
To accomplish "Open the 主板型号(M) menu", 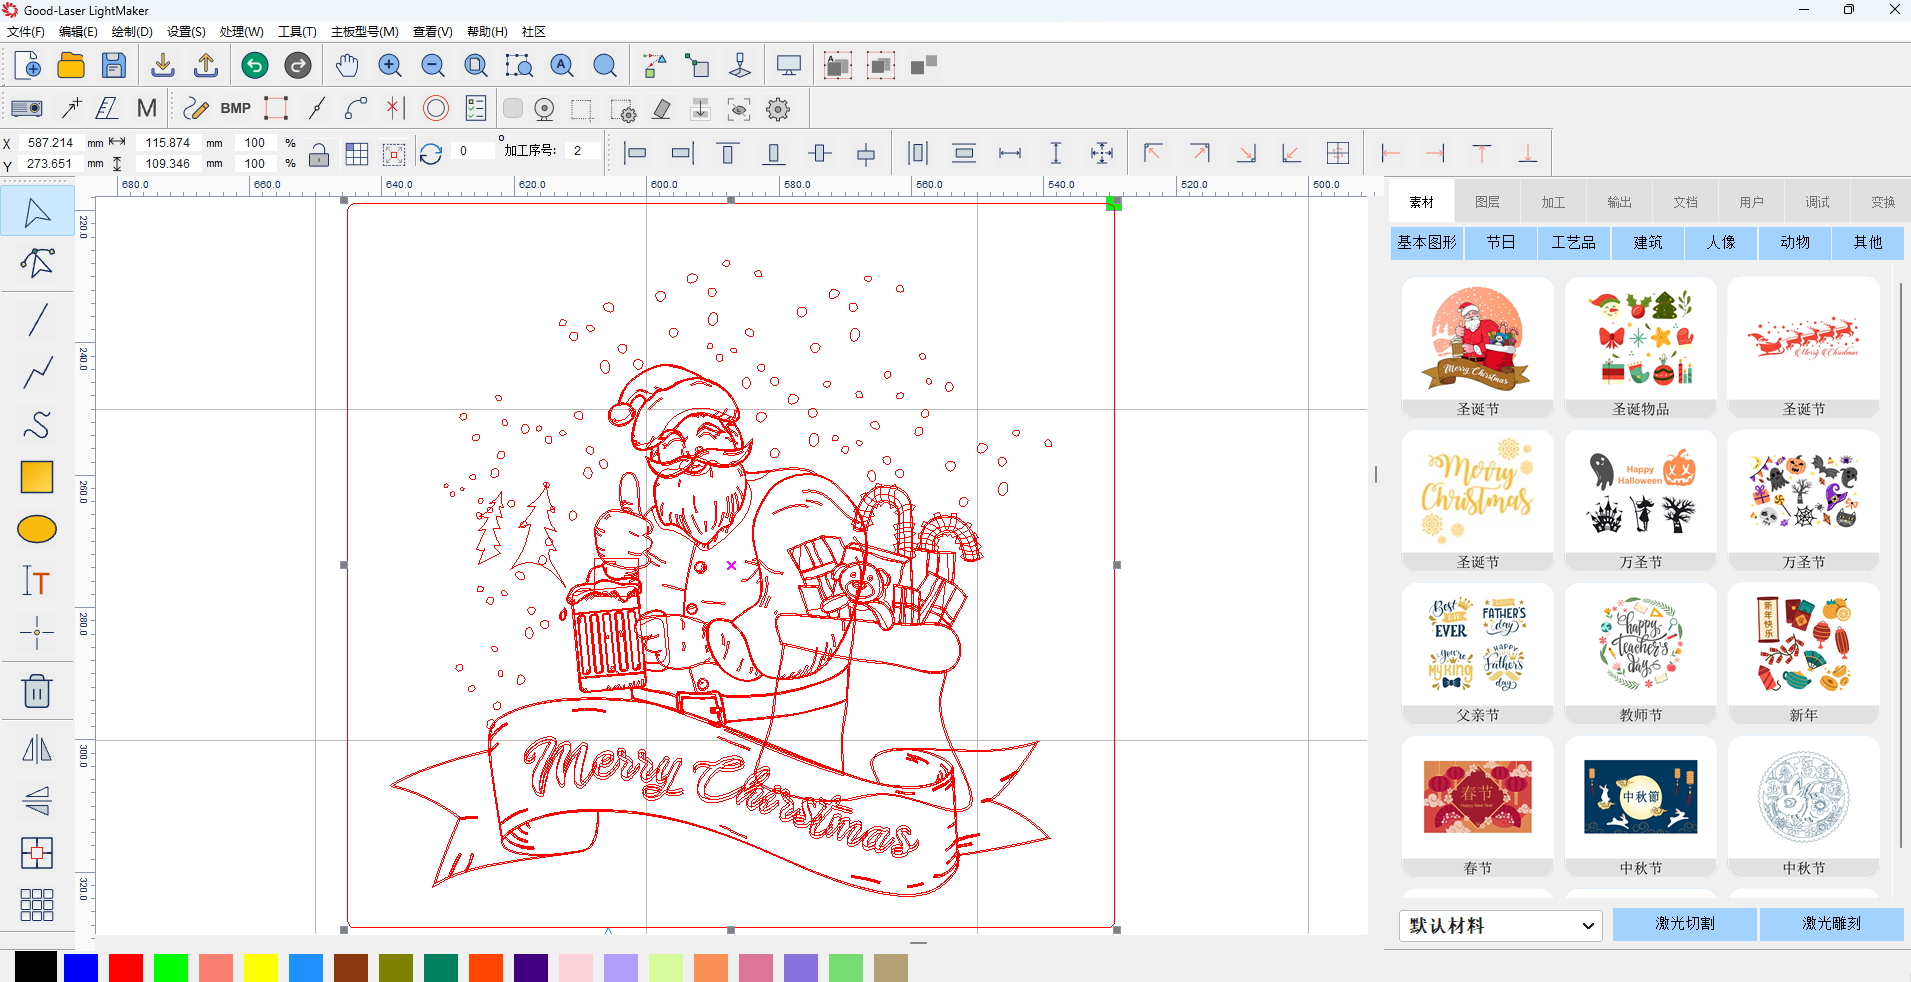I will coord(365,32).
